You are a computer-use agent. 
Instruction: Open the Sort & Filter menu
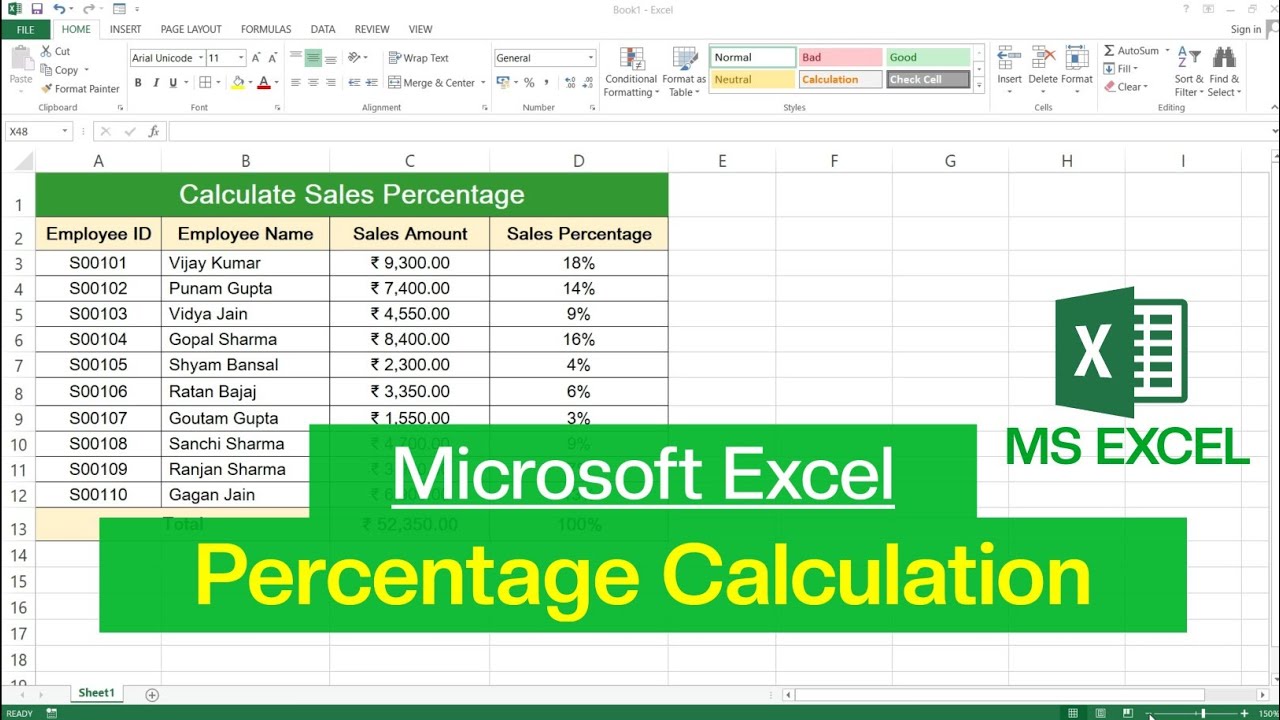tap(1190, 72)
